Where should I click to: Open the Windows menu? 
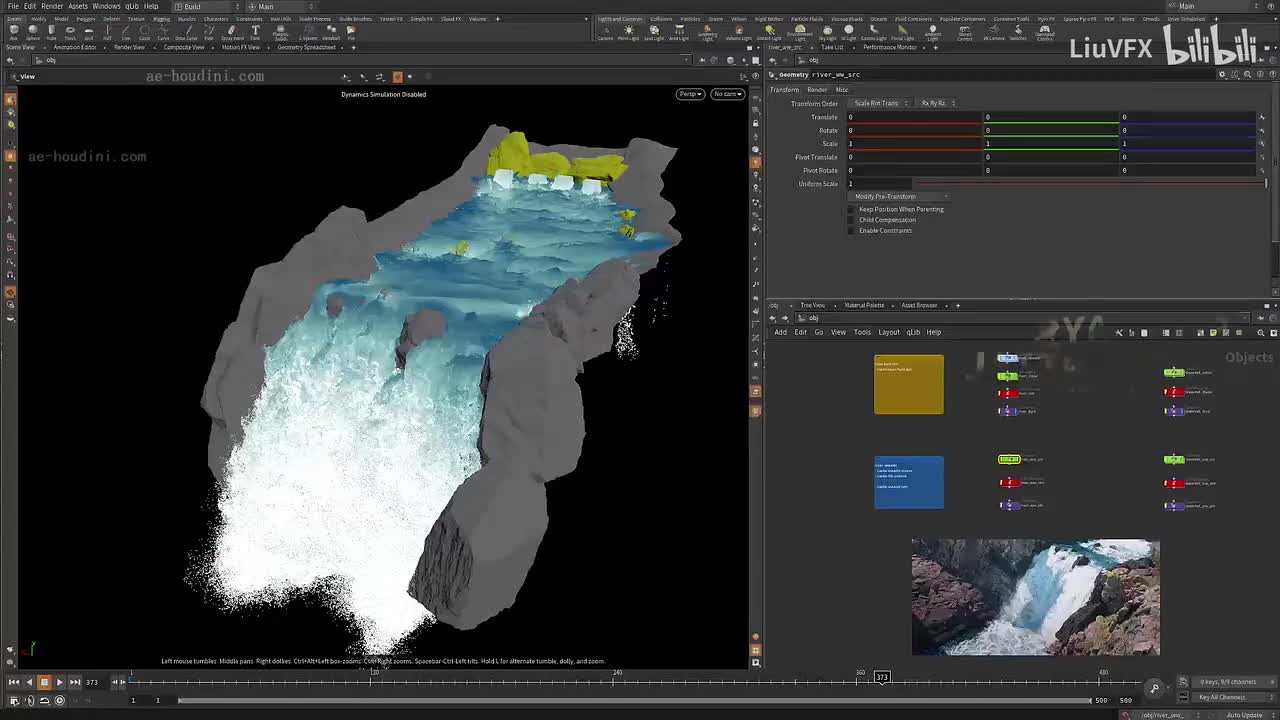106,6
